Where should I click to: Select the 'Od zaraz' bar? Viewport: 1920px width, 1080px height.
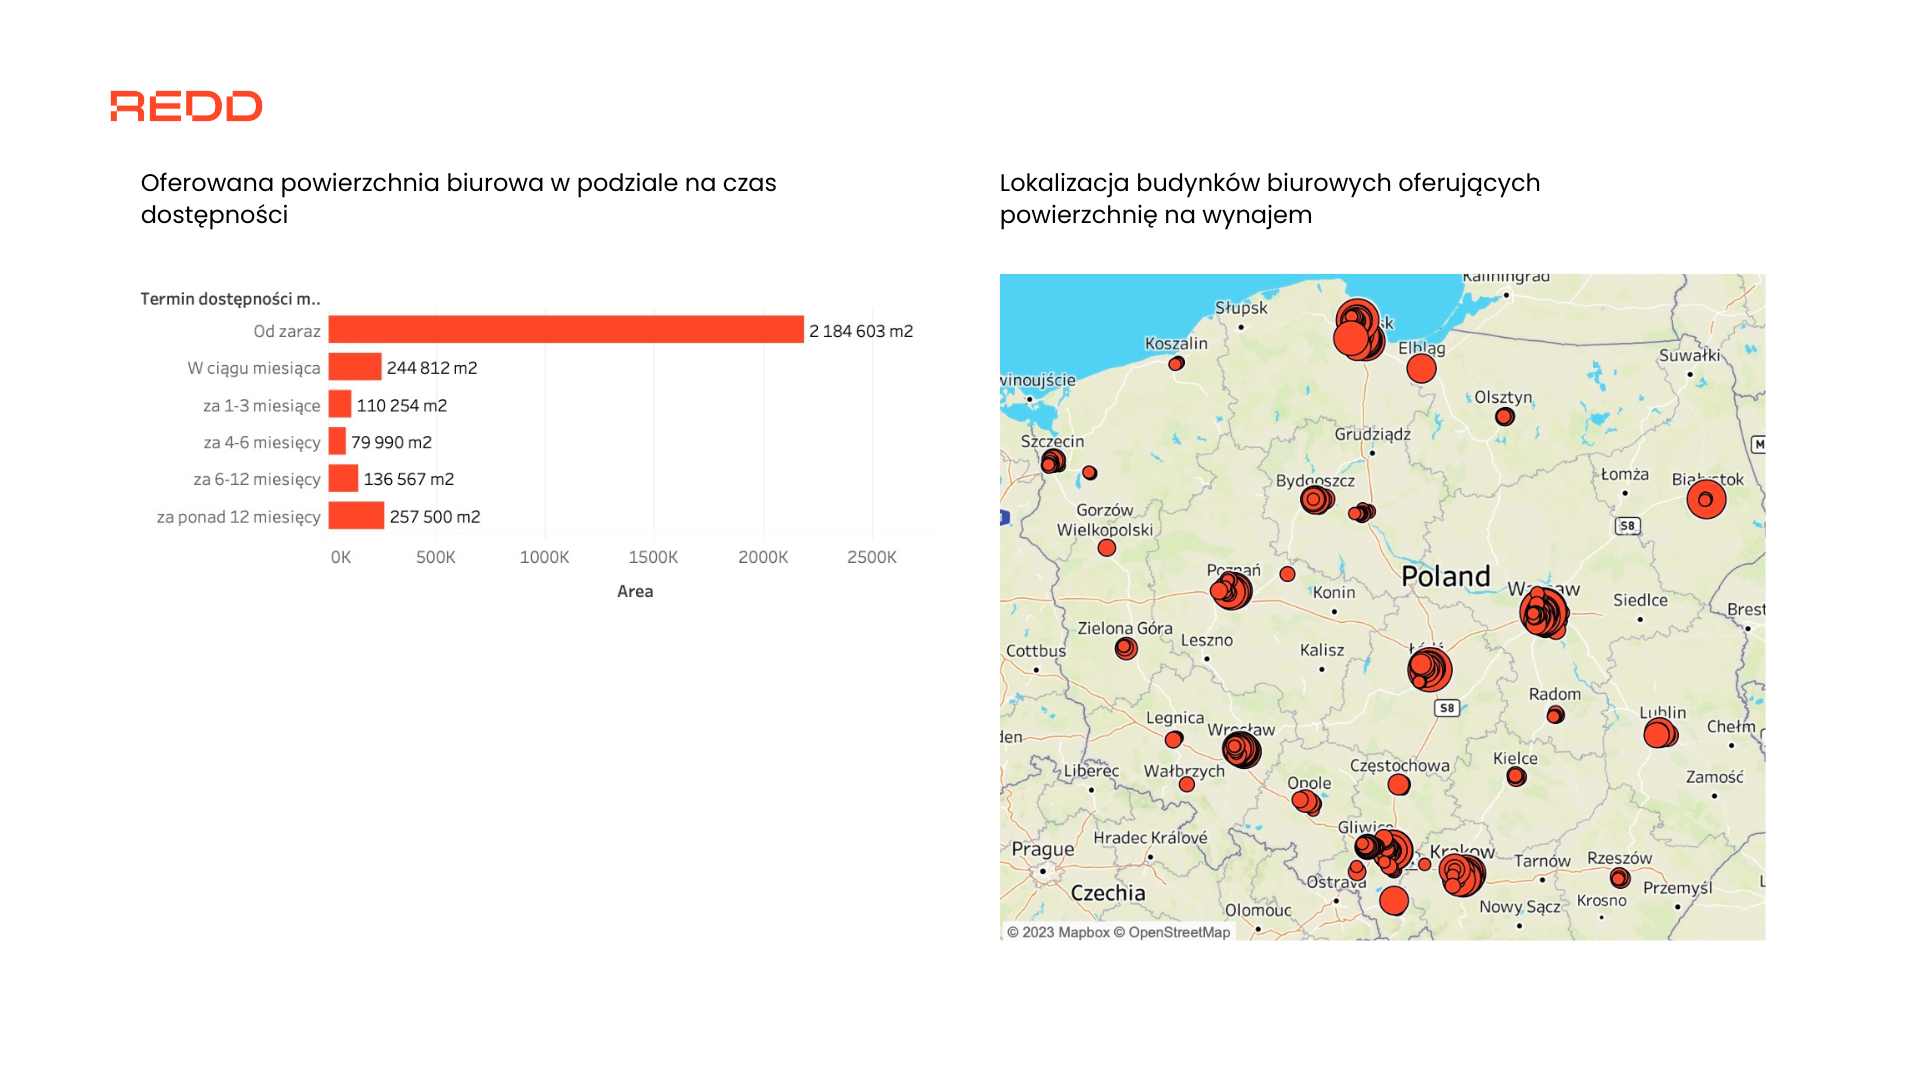[565, 330]
